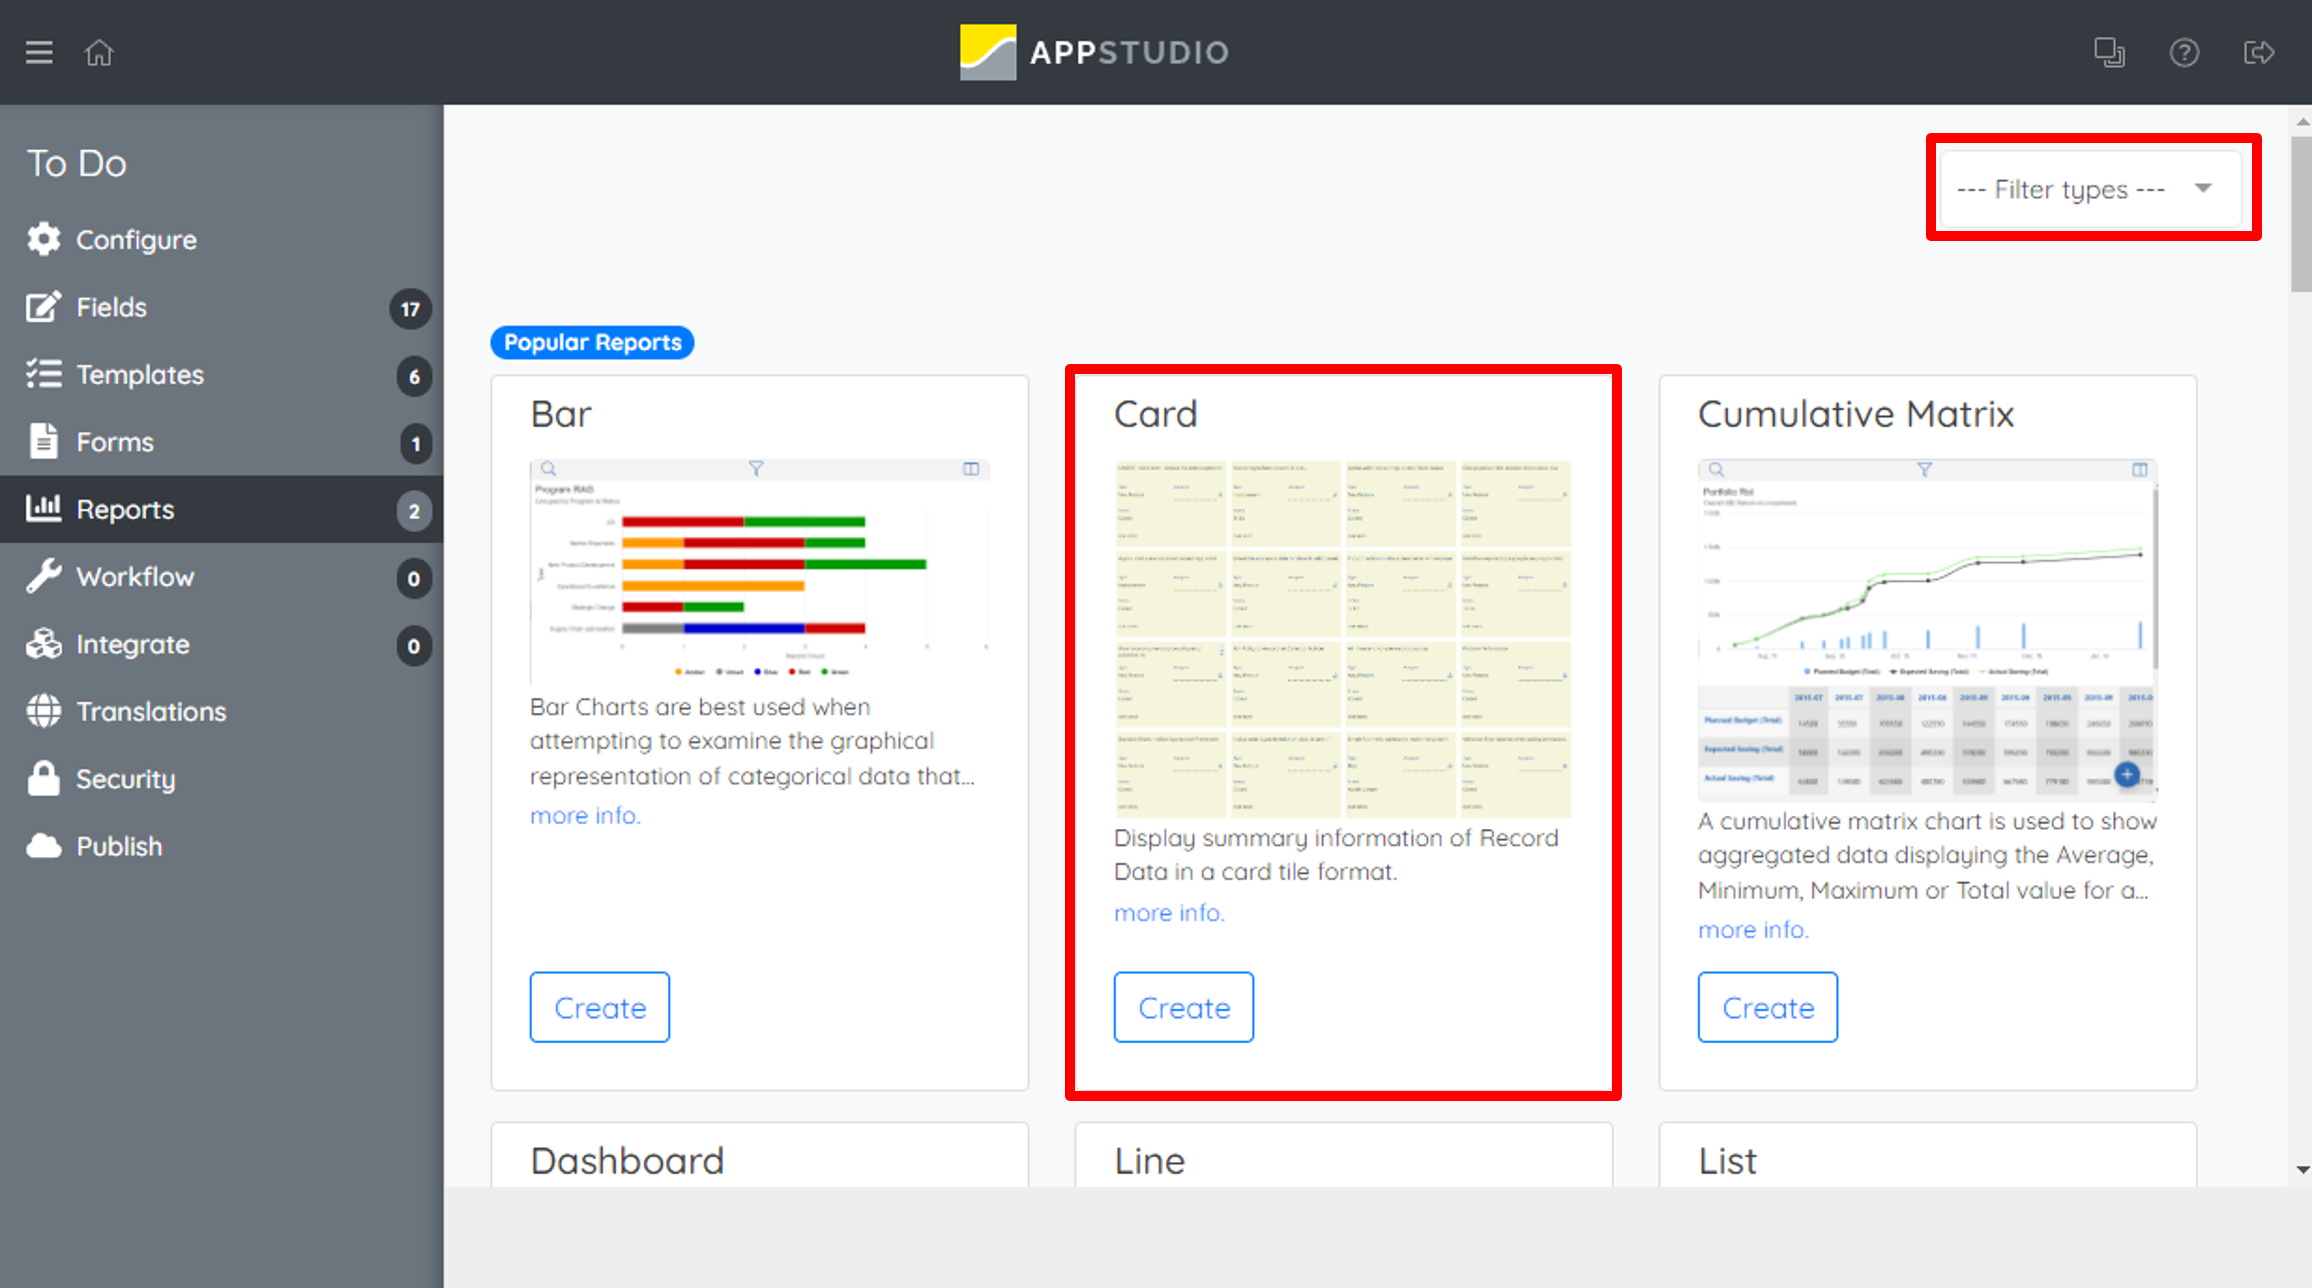Click the hamburger menu icon
The height and width of the screenshot is (1288, 2312).
[x=39, y=52]
